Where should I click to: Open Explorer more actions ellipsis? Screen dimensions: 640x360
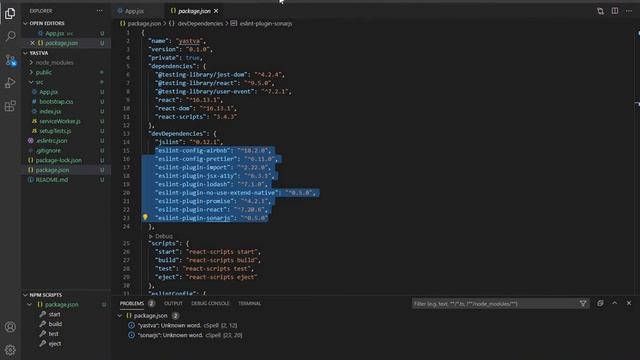click(100, 11)
